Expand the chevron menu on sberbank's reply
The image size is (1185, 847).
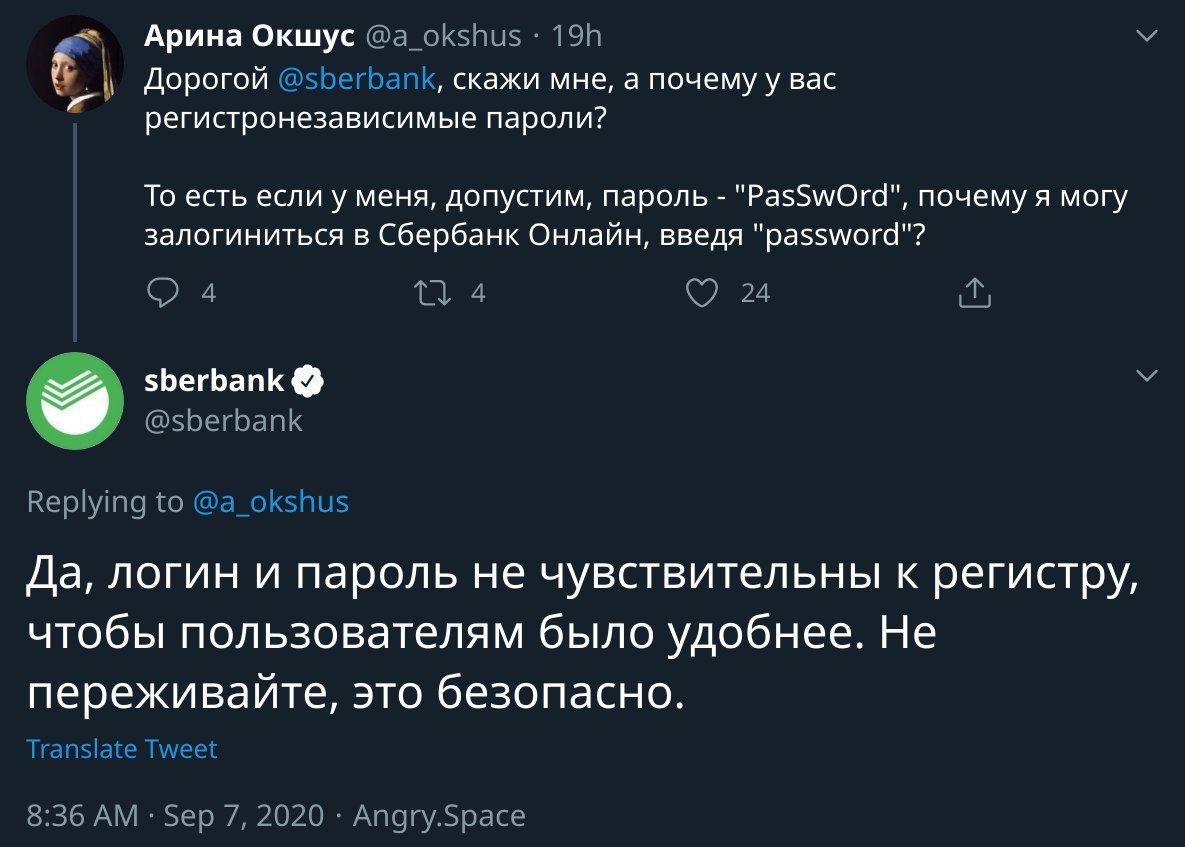pyautogui.click(x=1146, y=376)
